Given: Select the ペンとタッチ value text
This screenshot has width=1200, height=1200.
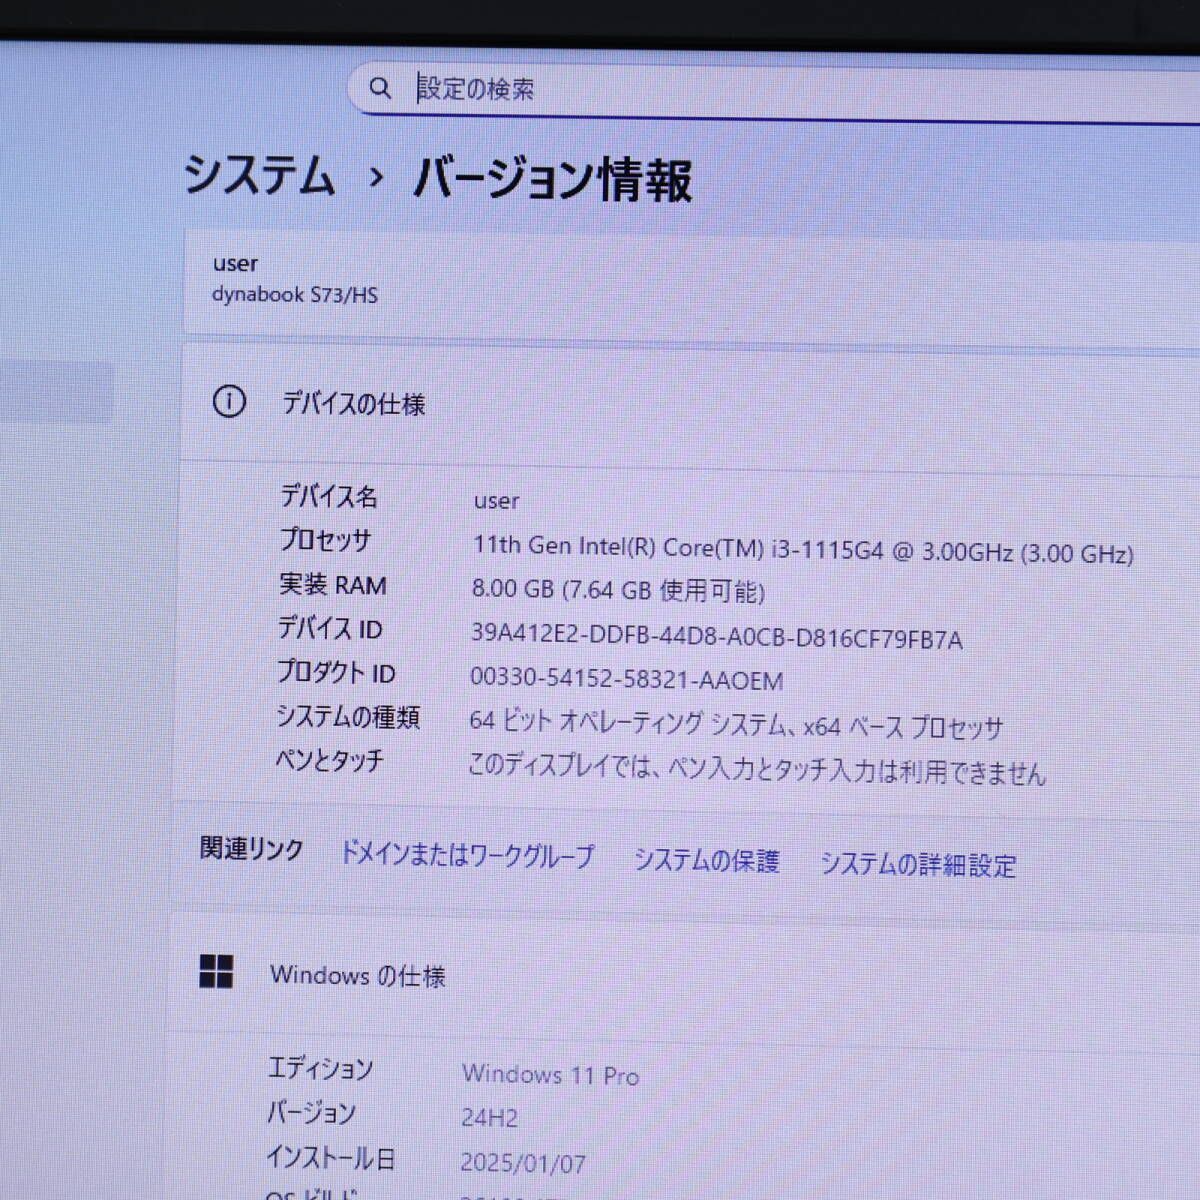Looking at the screenshot, I should (757, 770).
